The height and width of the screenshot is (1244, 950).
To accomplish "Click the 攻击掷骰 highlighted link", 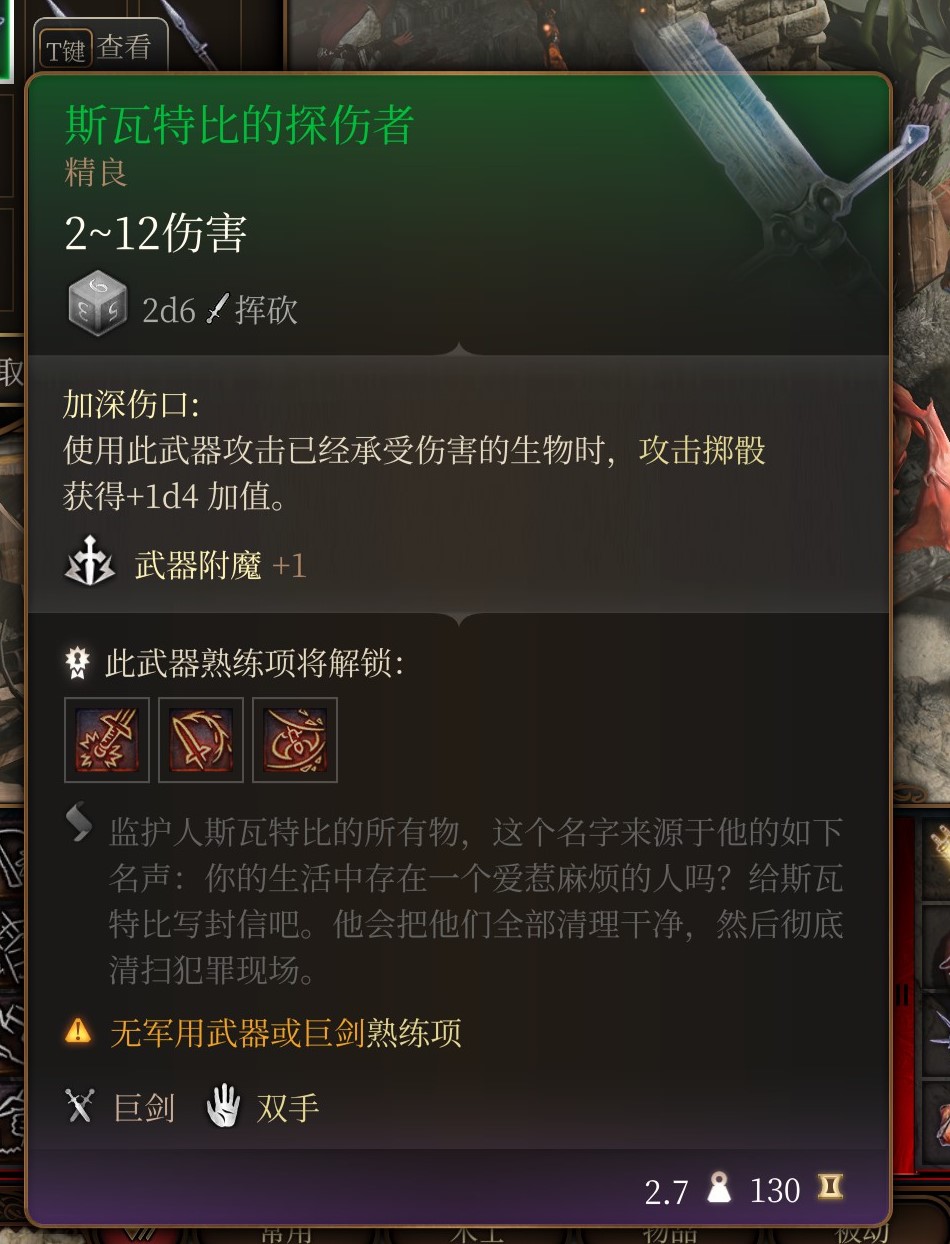I will (702, 450).
